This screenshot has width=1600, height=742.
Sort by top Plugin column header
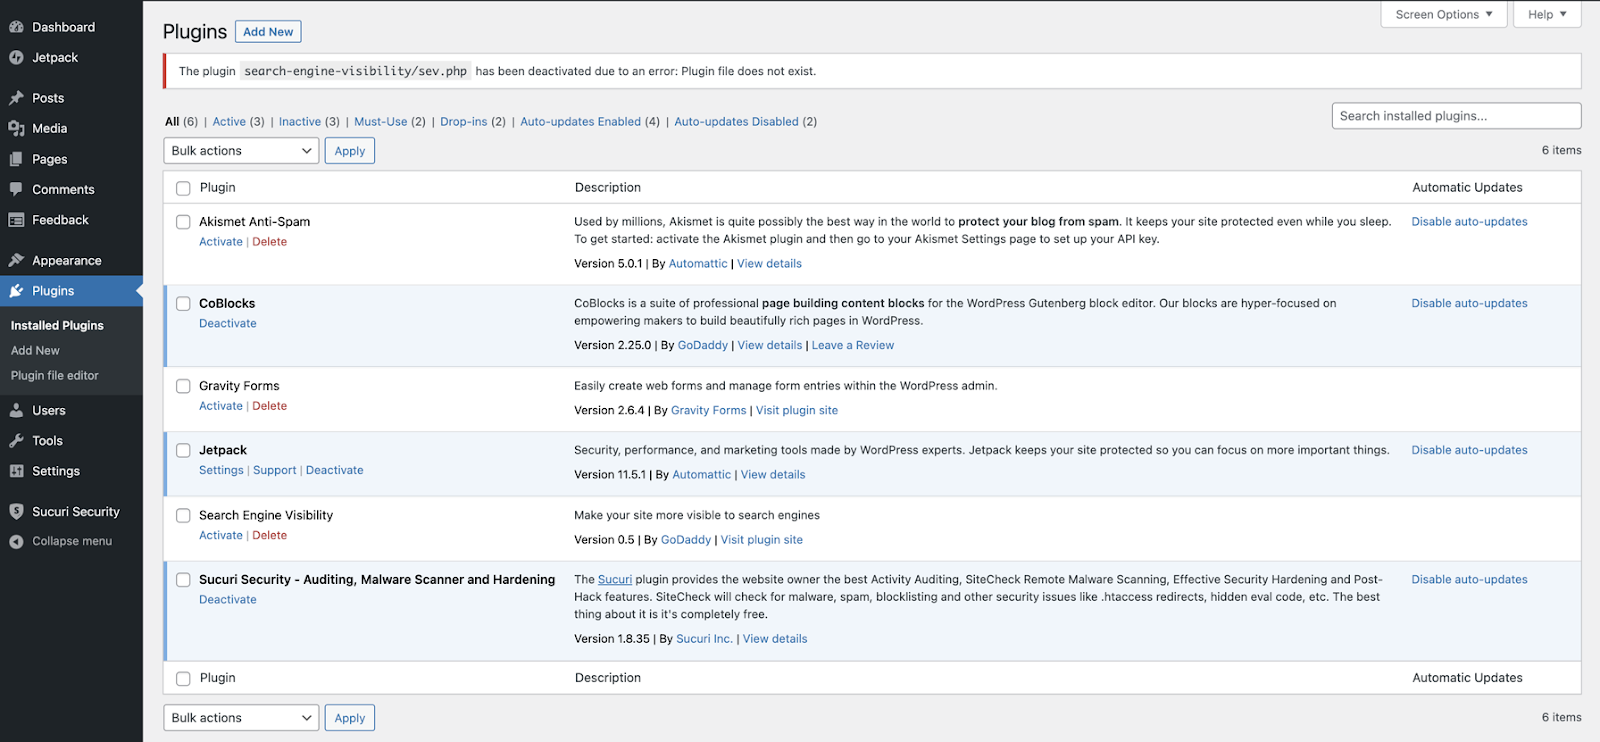click(218, 188)
